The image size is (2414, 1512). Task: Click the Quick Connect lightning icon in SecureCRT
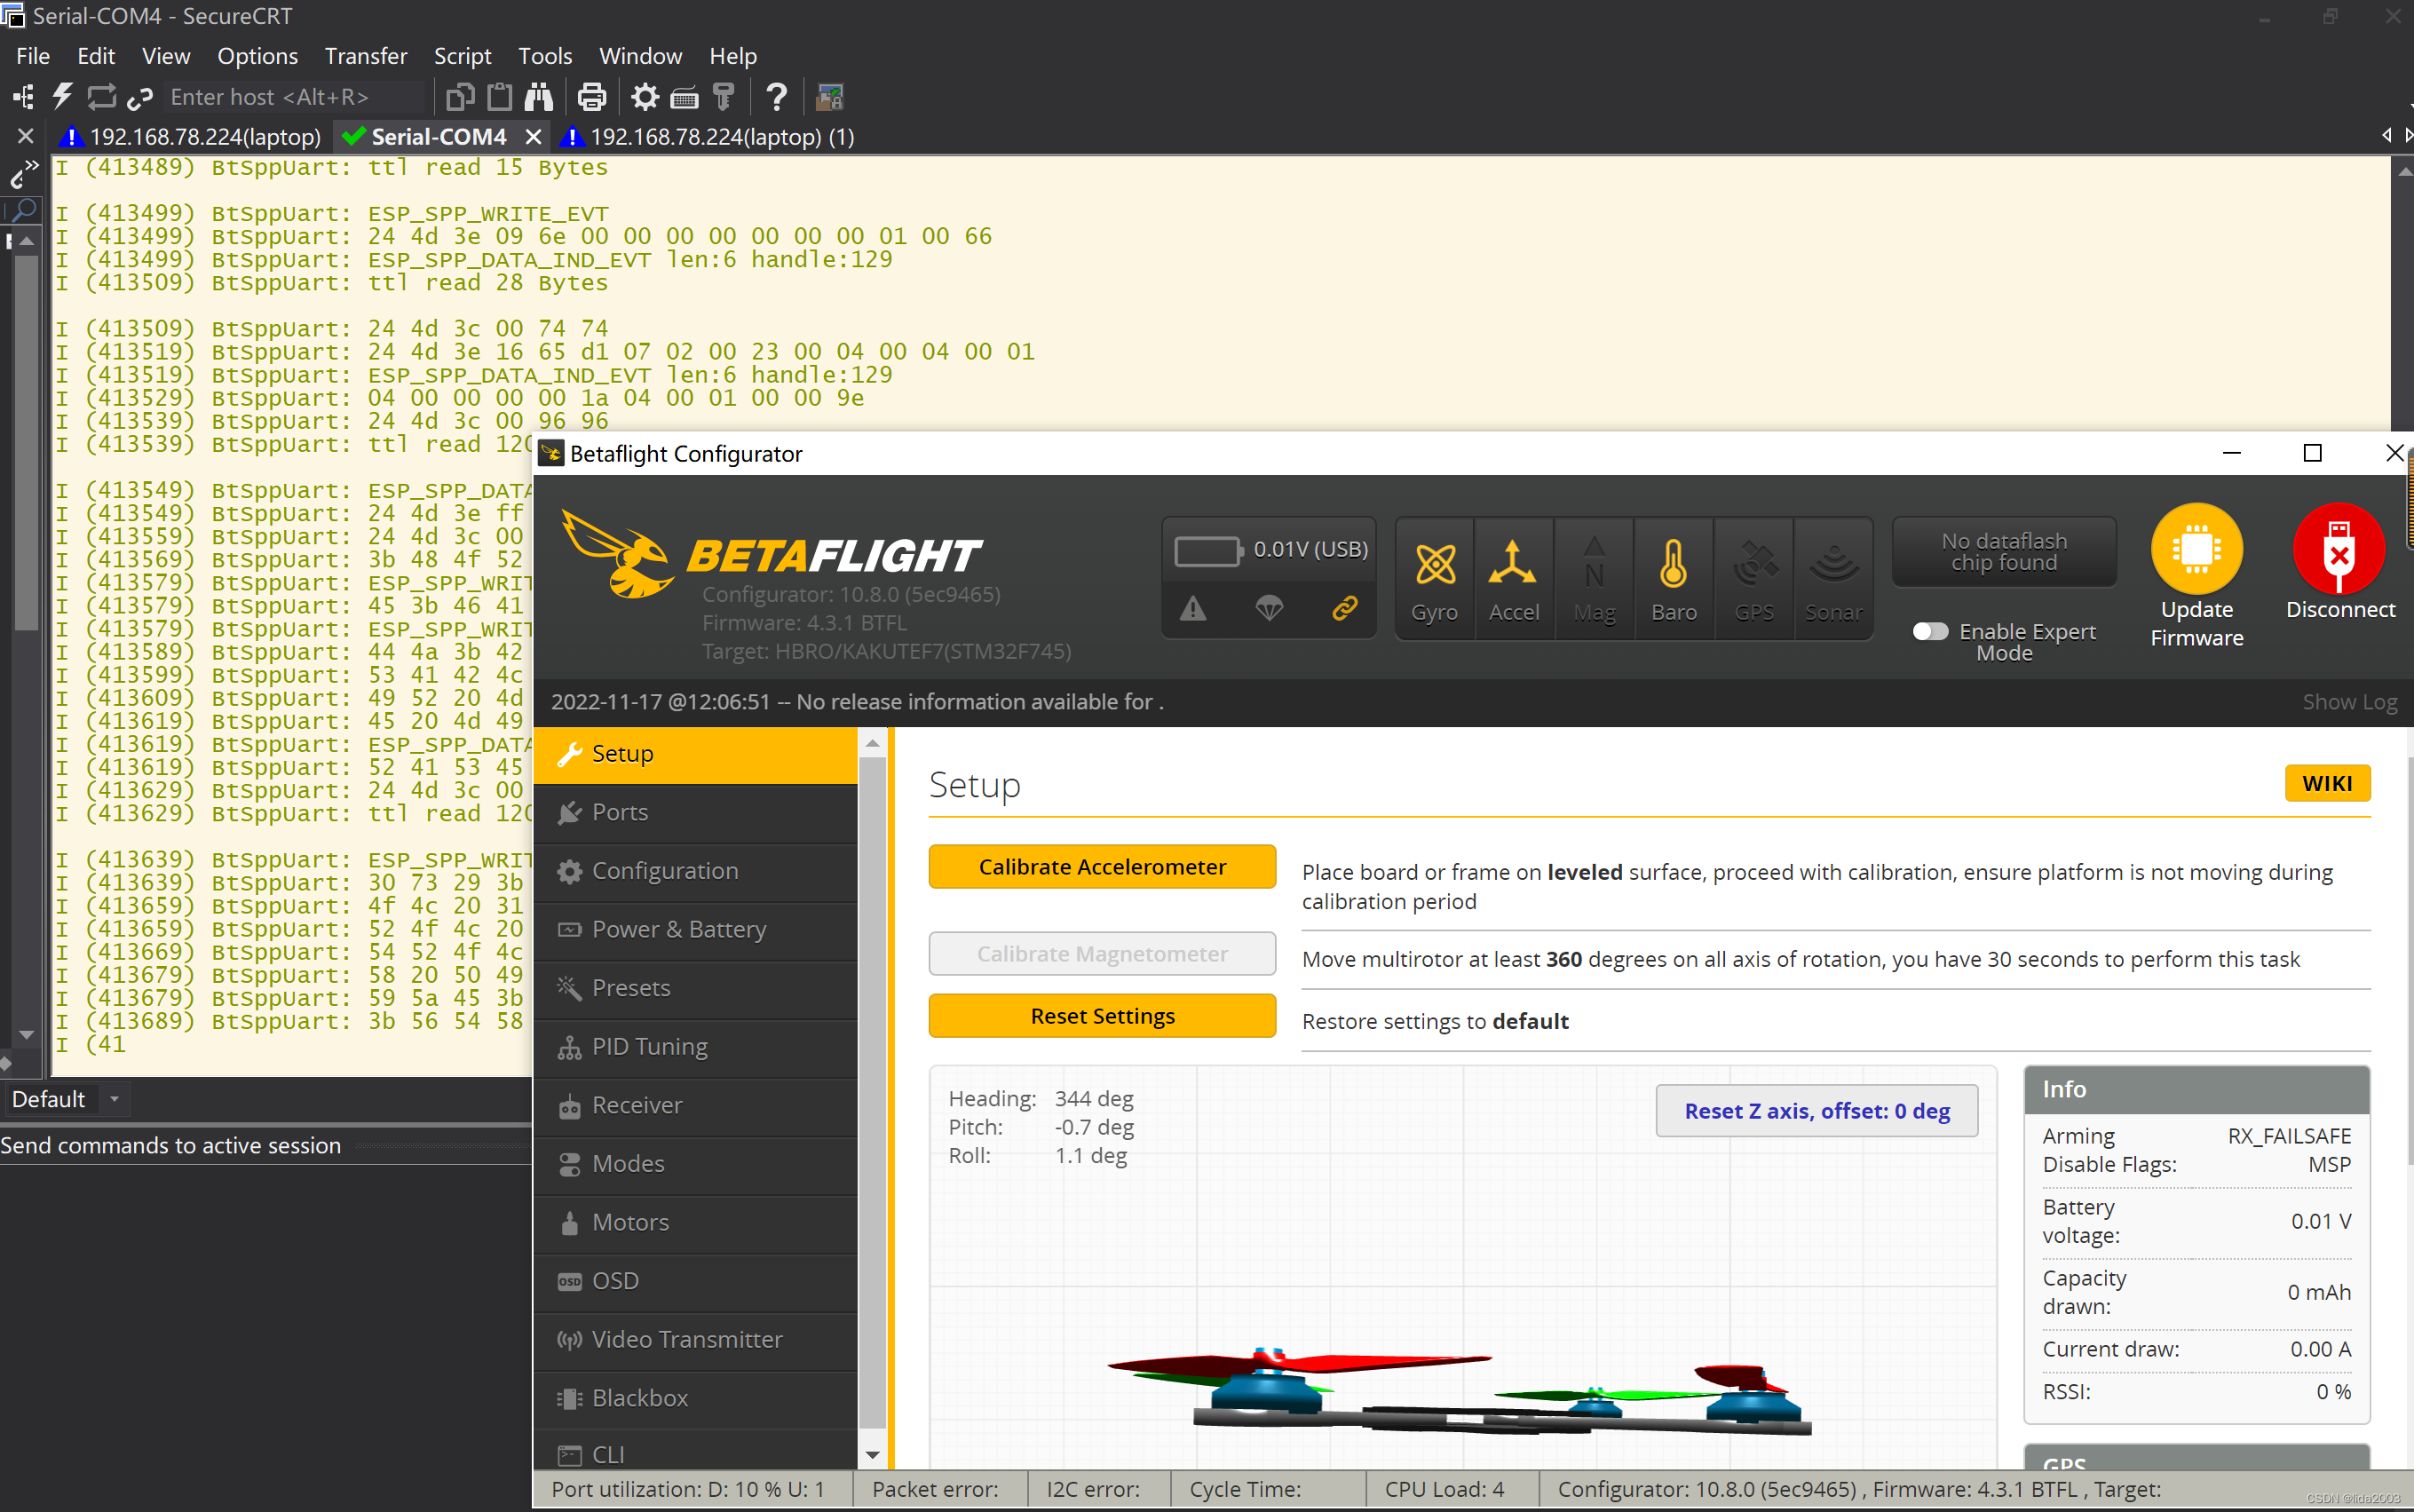click(x=62, y=97)
